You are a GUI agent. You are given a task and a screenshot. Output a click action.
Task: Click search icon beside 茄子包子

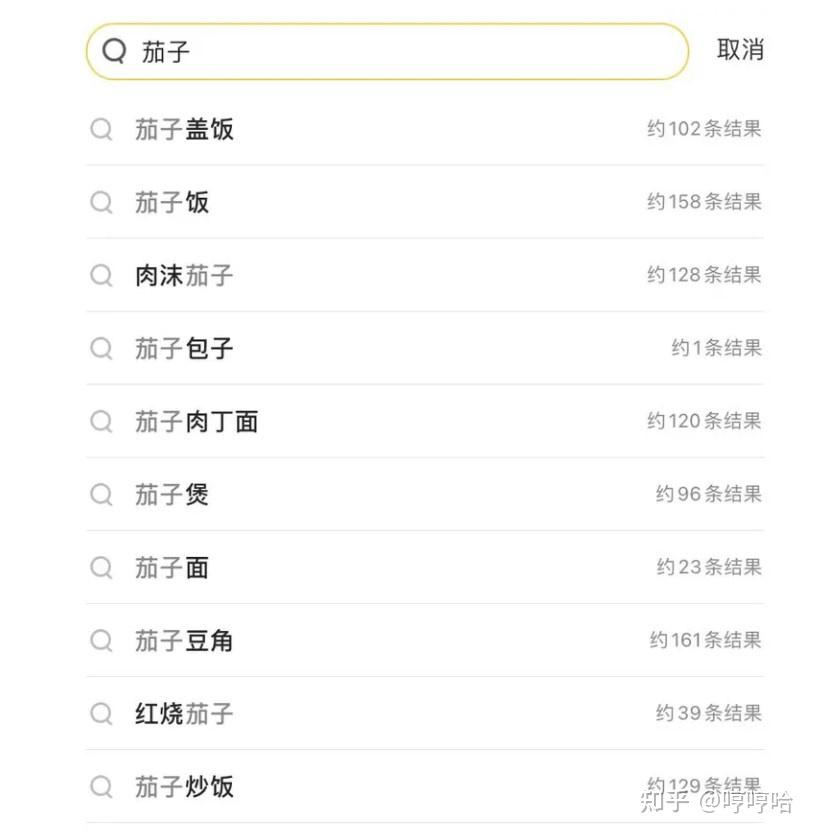coord(102,348)
